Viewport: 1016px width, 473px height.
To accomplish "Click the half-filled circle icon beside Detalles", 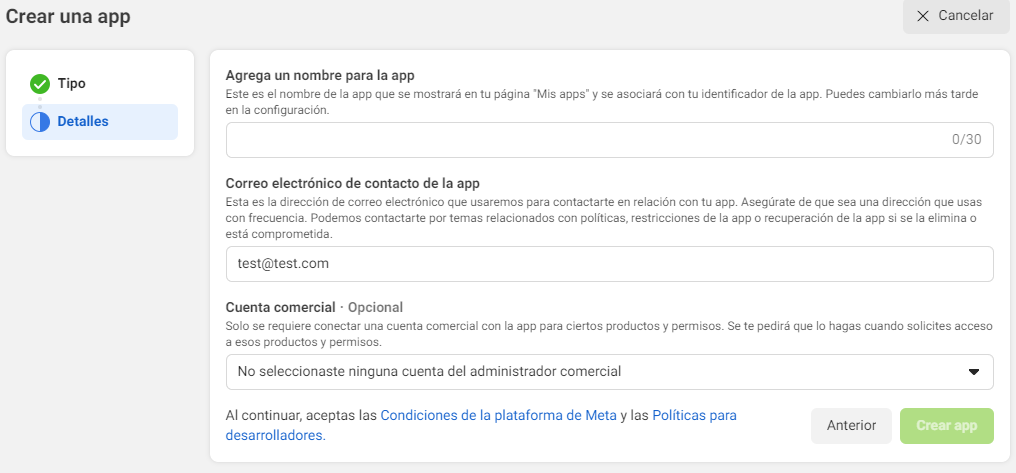I will click(40, 122).
